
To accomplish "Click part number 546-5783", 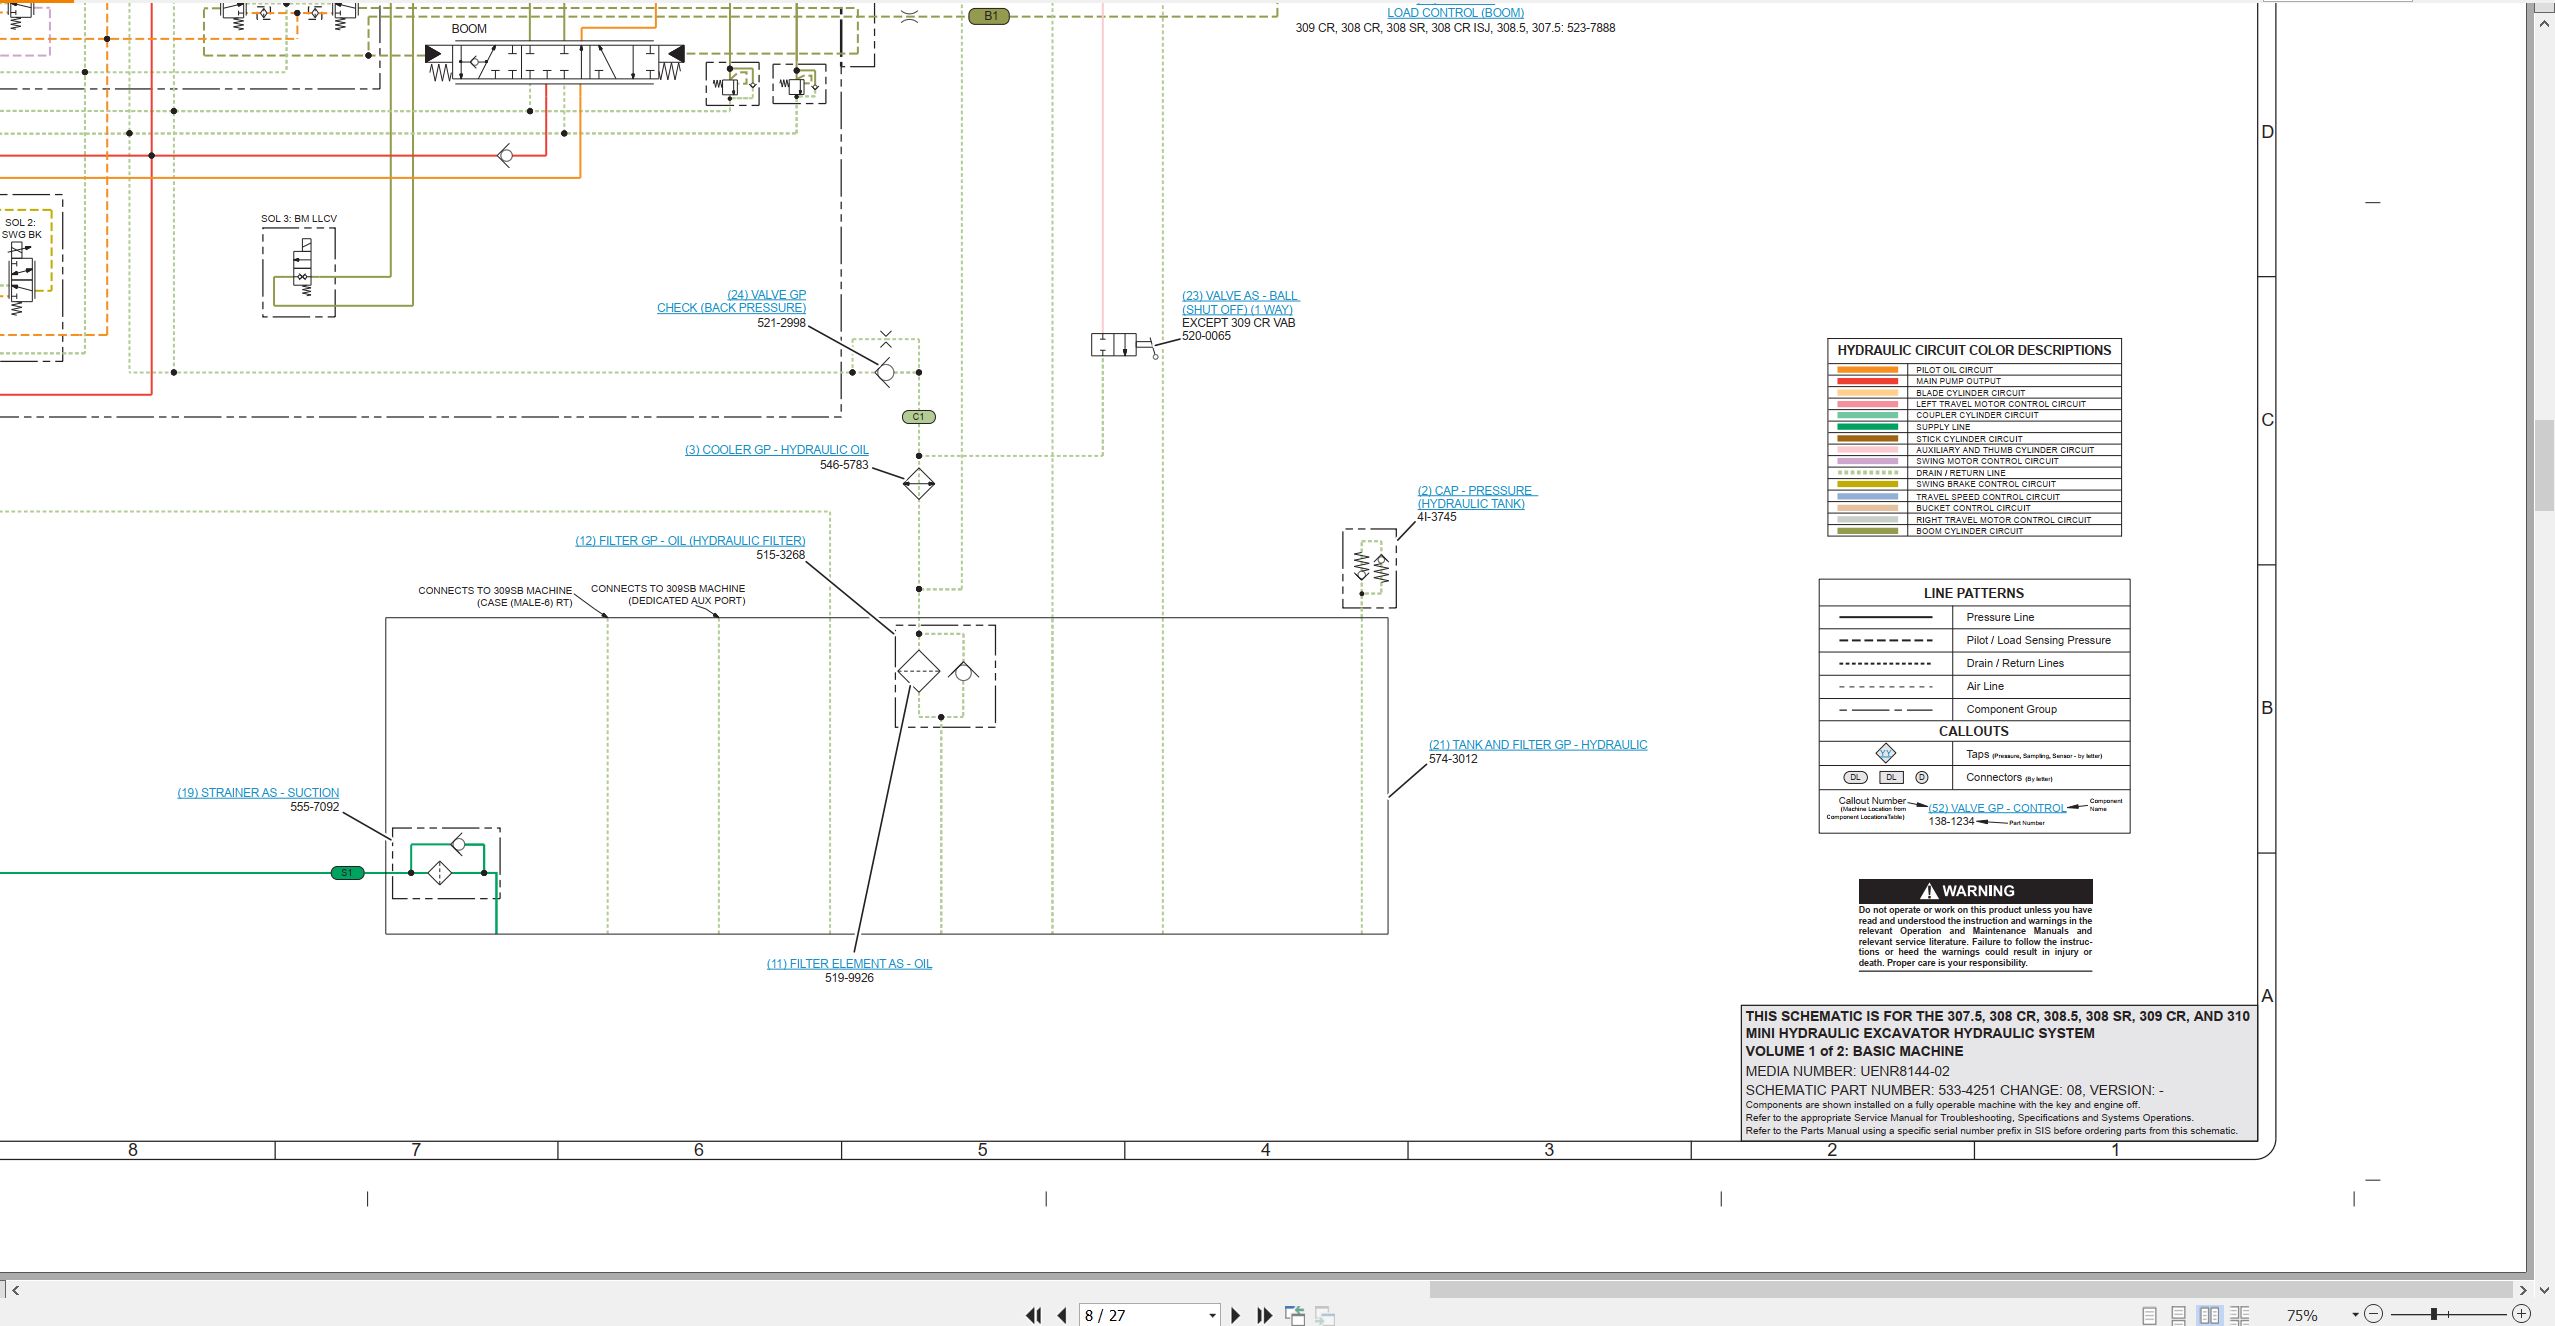I will point(844,465).
